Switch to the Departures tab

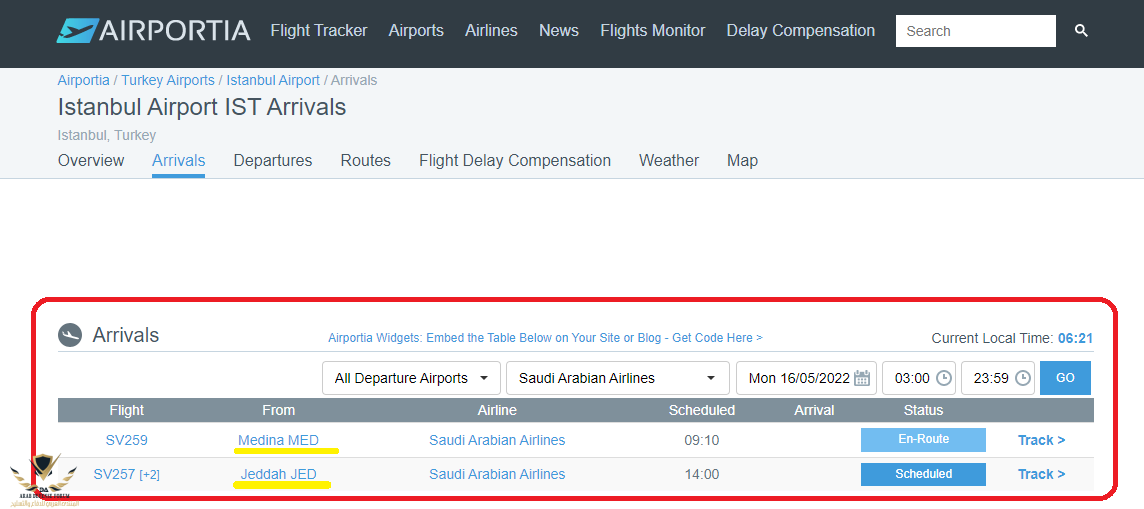(x=273, y=160)
